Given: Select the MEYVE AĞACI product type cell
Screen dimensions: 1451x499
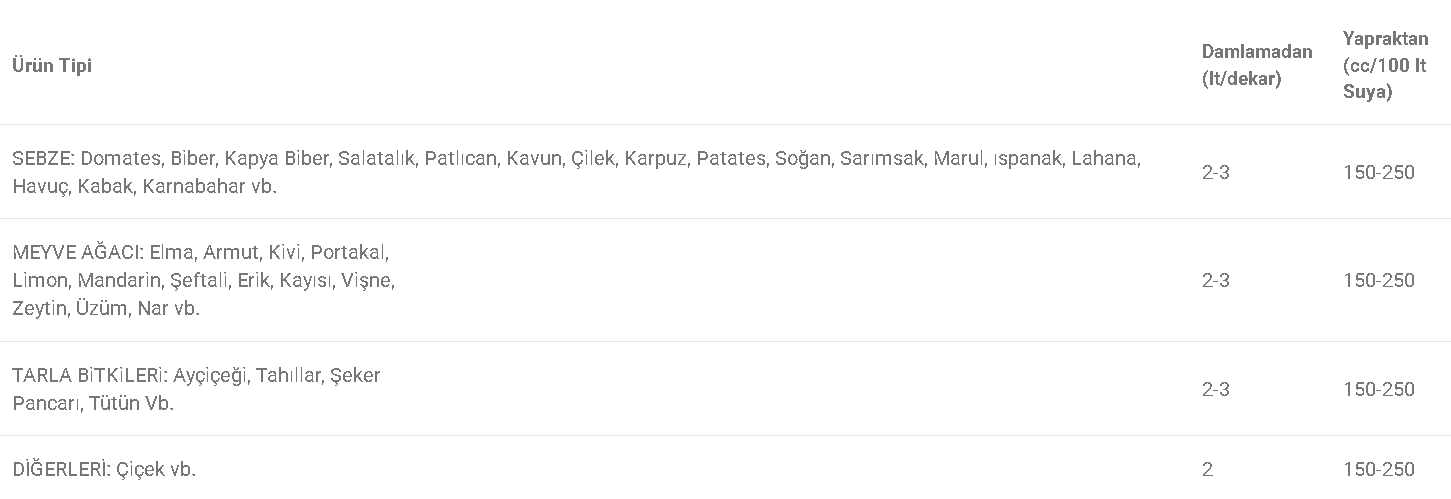Looking at the screenshot, I should pyautogui.click(x=204, y=280).
